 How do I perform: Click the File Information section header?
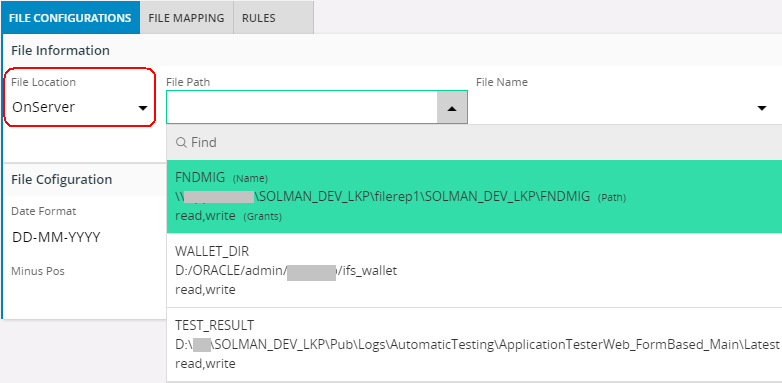[x=60, y=50]
